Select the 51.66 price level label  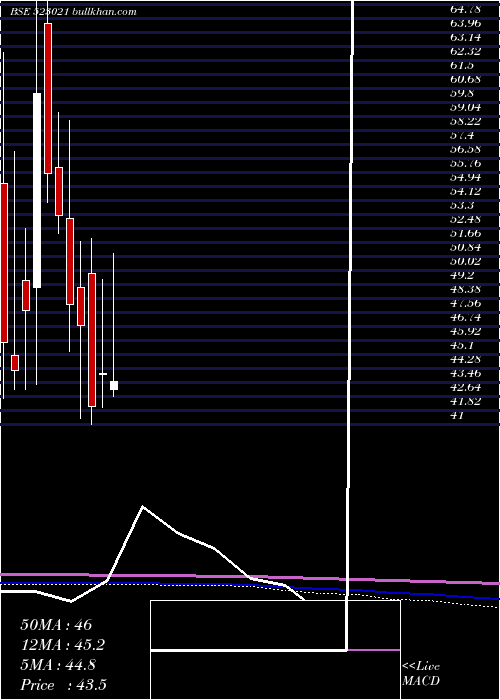click(x=466, y=233)
